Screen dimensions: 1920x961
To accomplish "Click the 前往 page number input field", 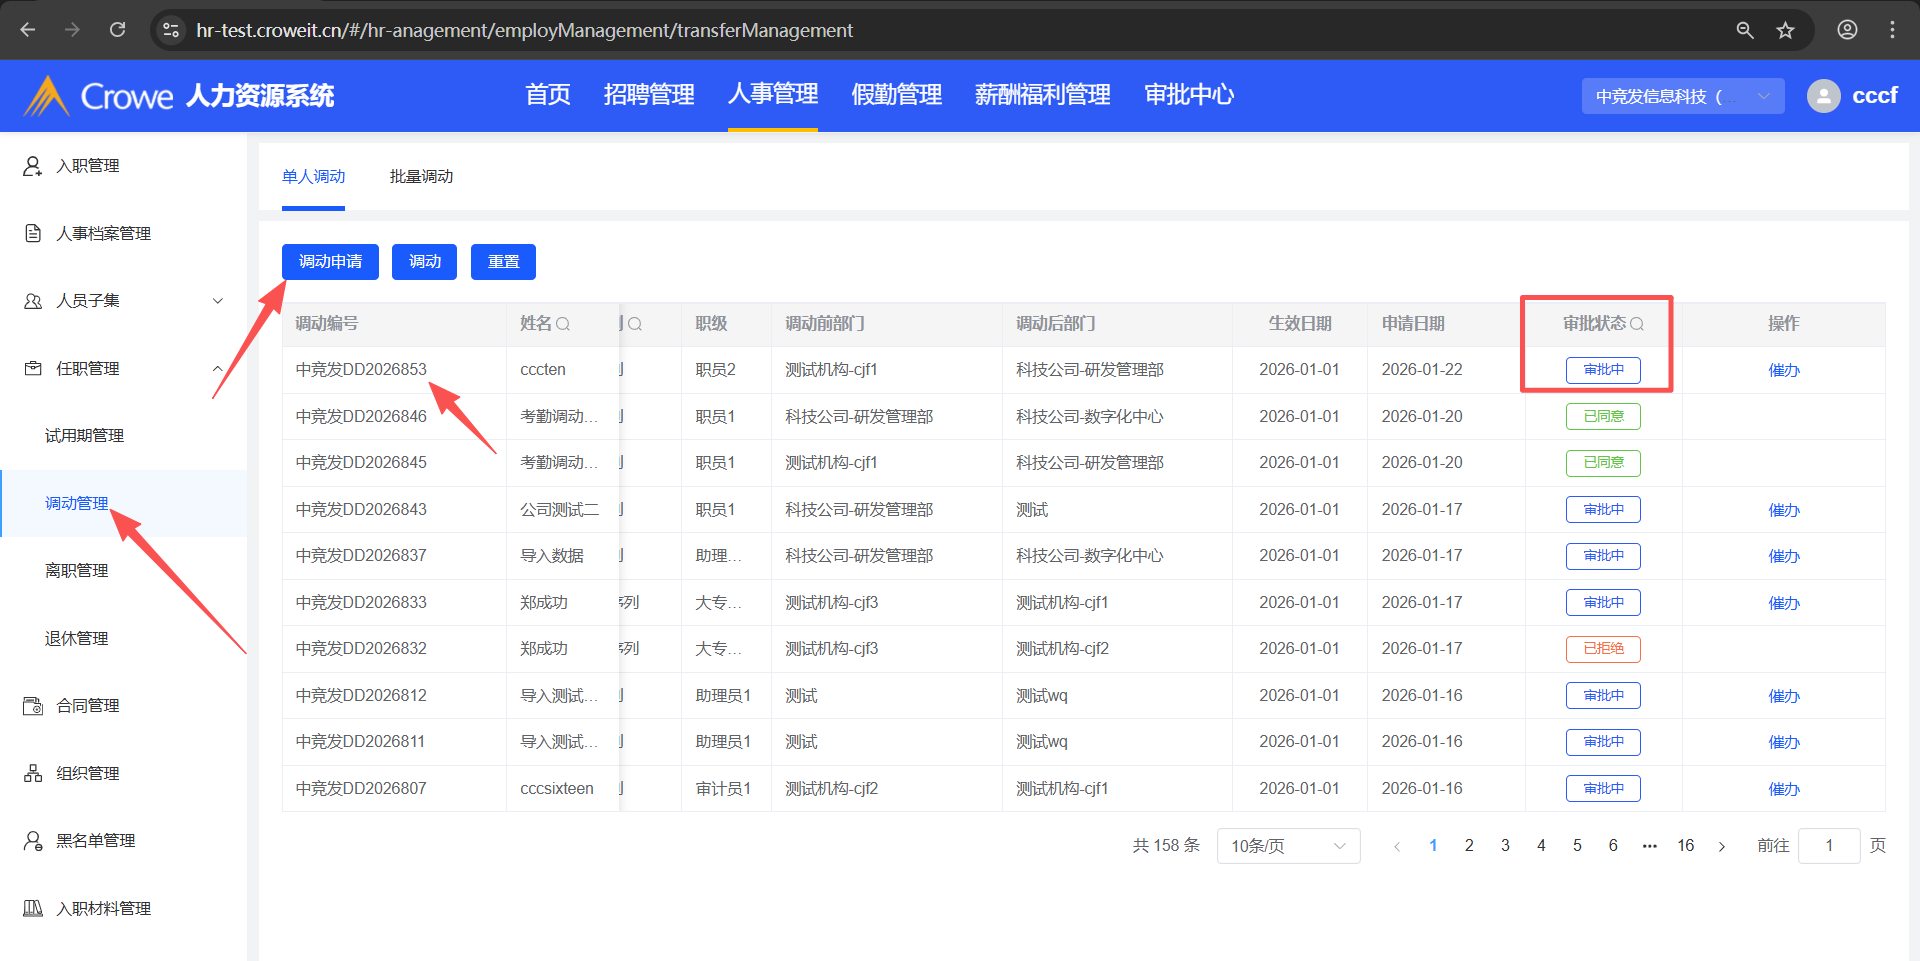I will (x=1828, y=846).
